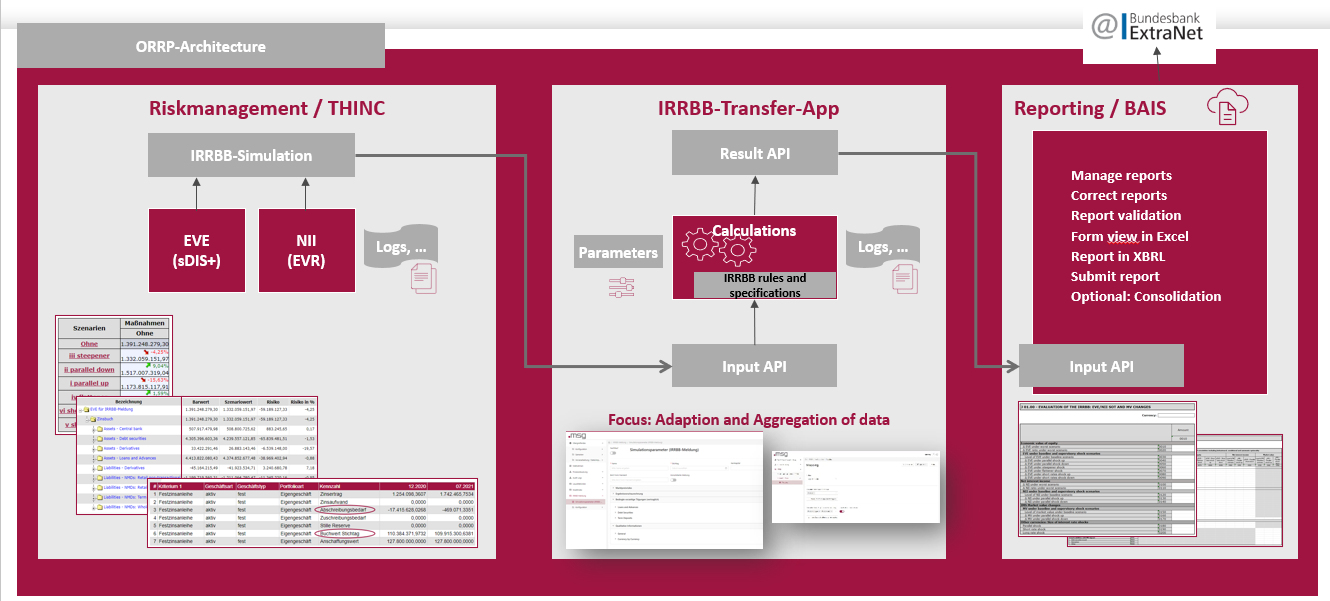Click the ORRP-Architecture title tab
Image resolution: width=1330 pixels, height=601 pixels.
[201, 46]
